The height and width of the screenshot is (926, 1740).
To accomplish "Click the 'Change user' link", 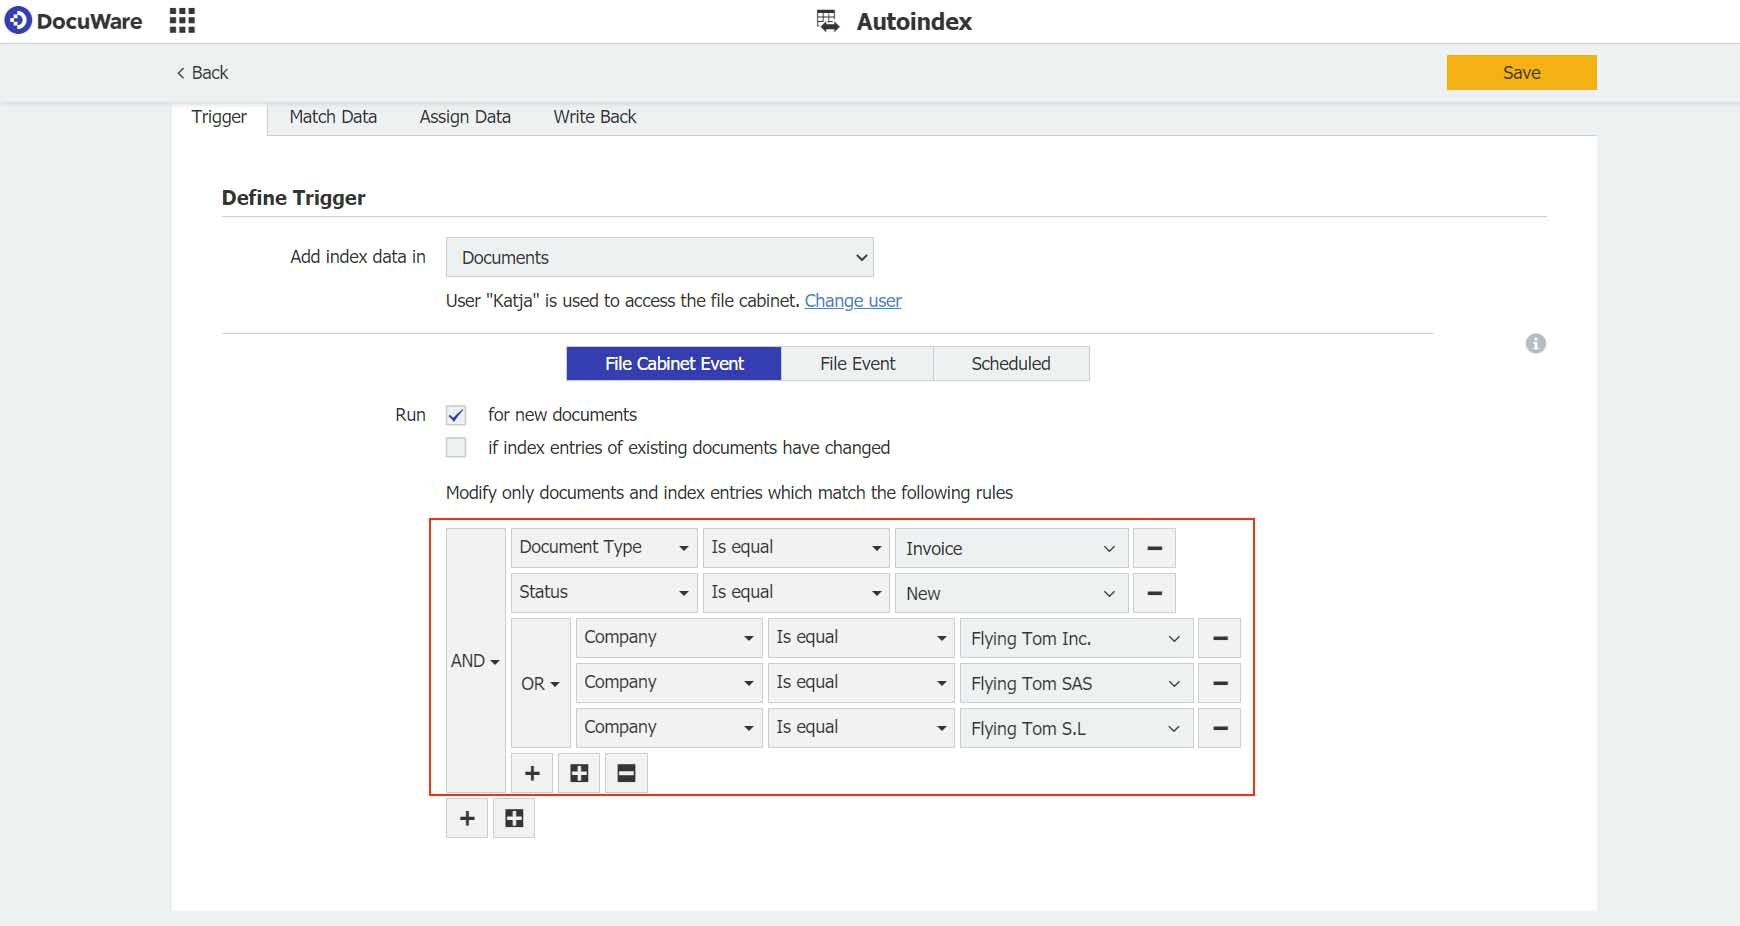I will pos(853,301).
